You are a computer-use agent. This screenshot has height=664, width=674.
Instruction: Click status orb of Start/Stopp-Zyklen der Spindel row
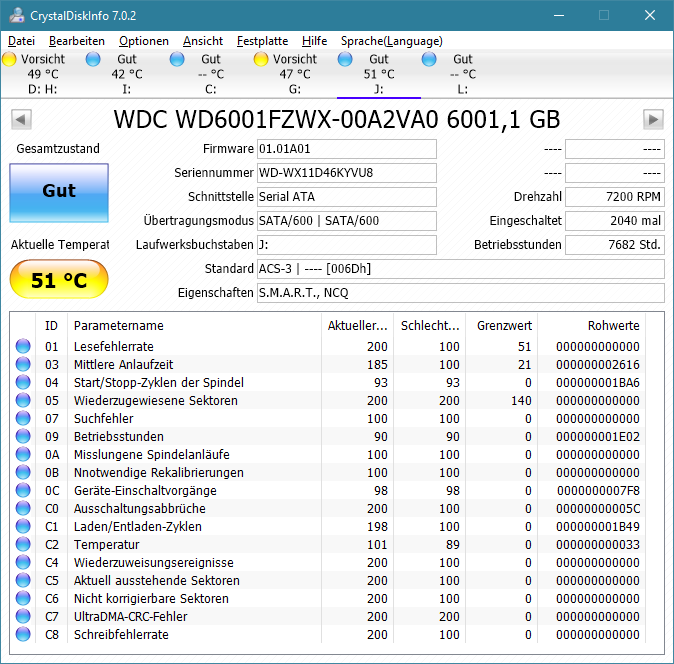click(x=23, y=382)
